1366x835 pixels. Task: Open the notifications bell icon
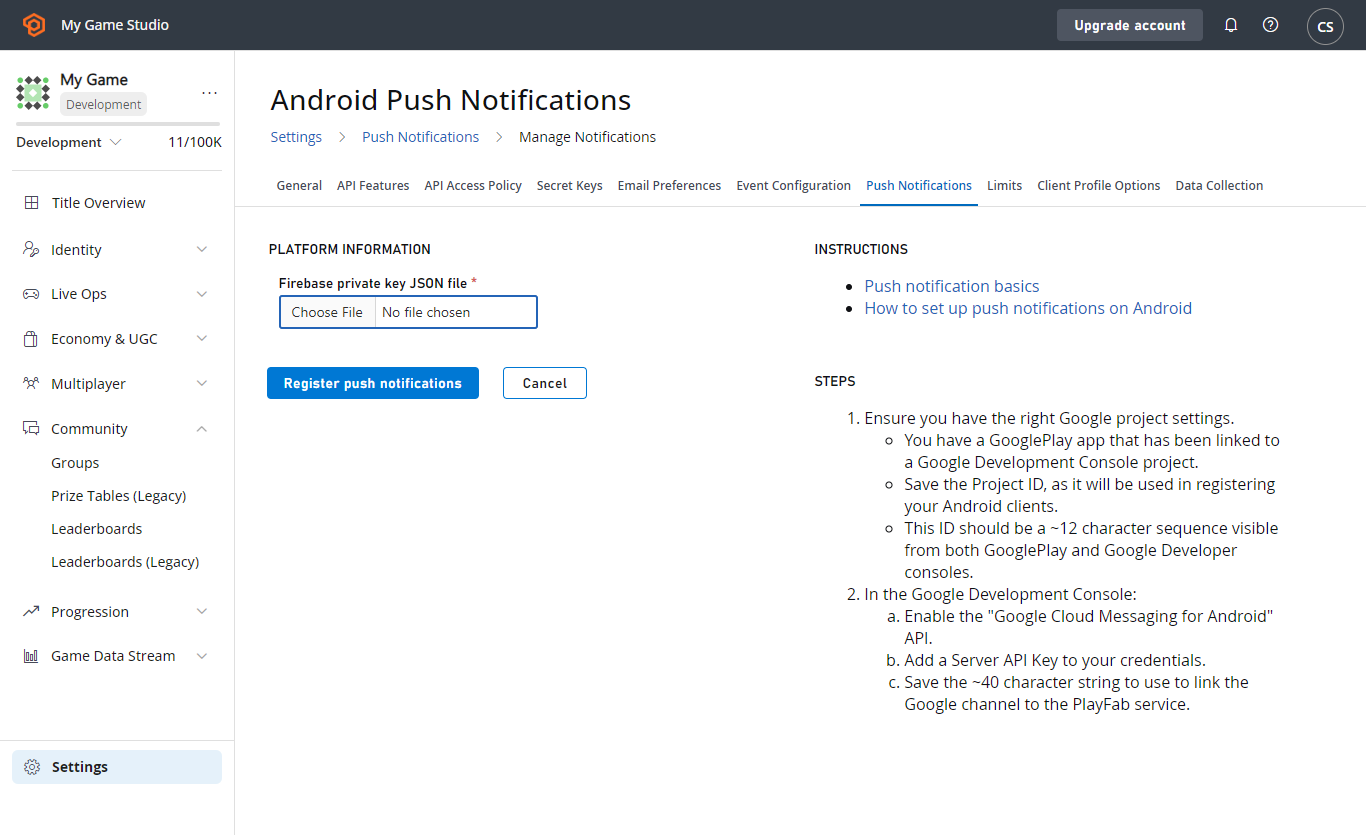click(x=1231, y=25)
